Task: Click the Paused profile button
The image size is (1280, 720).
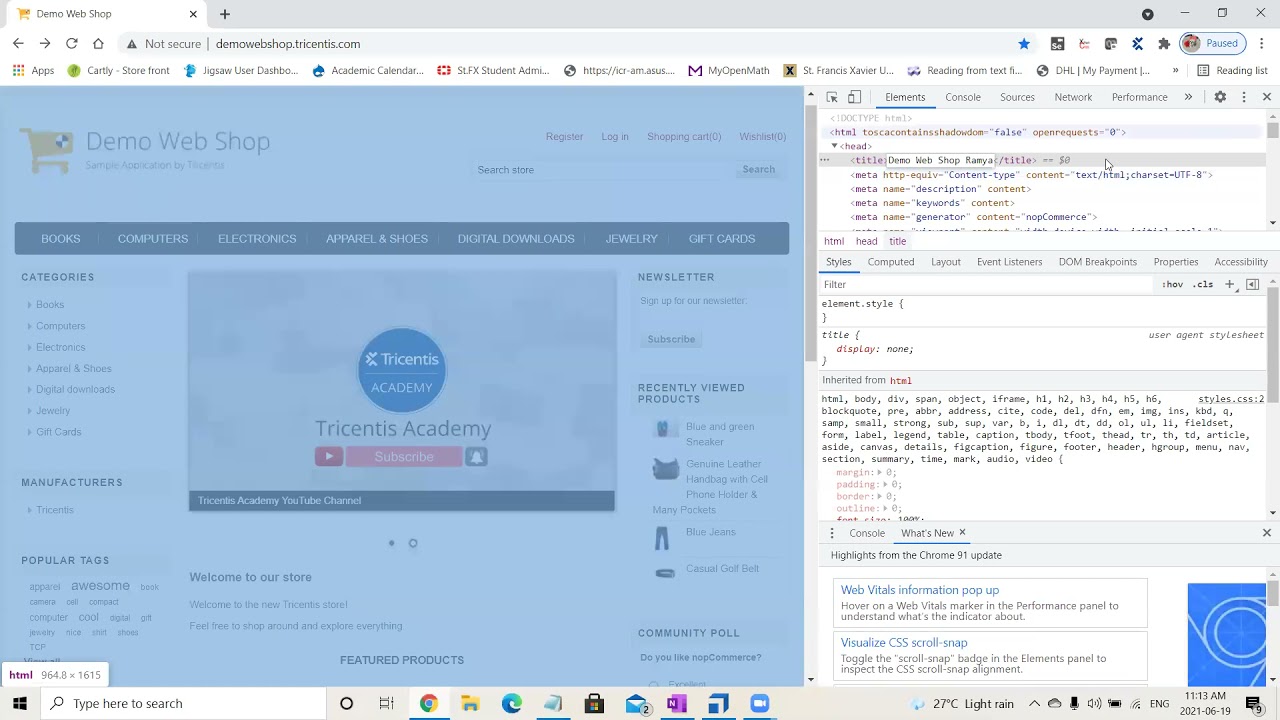Action: pyautogui.click(x=1211, y=44)
